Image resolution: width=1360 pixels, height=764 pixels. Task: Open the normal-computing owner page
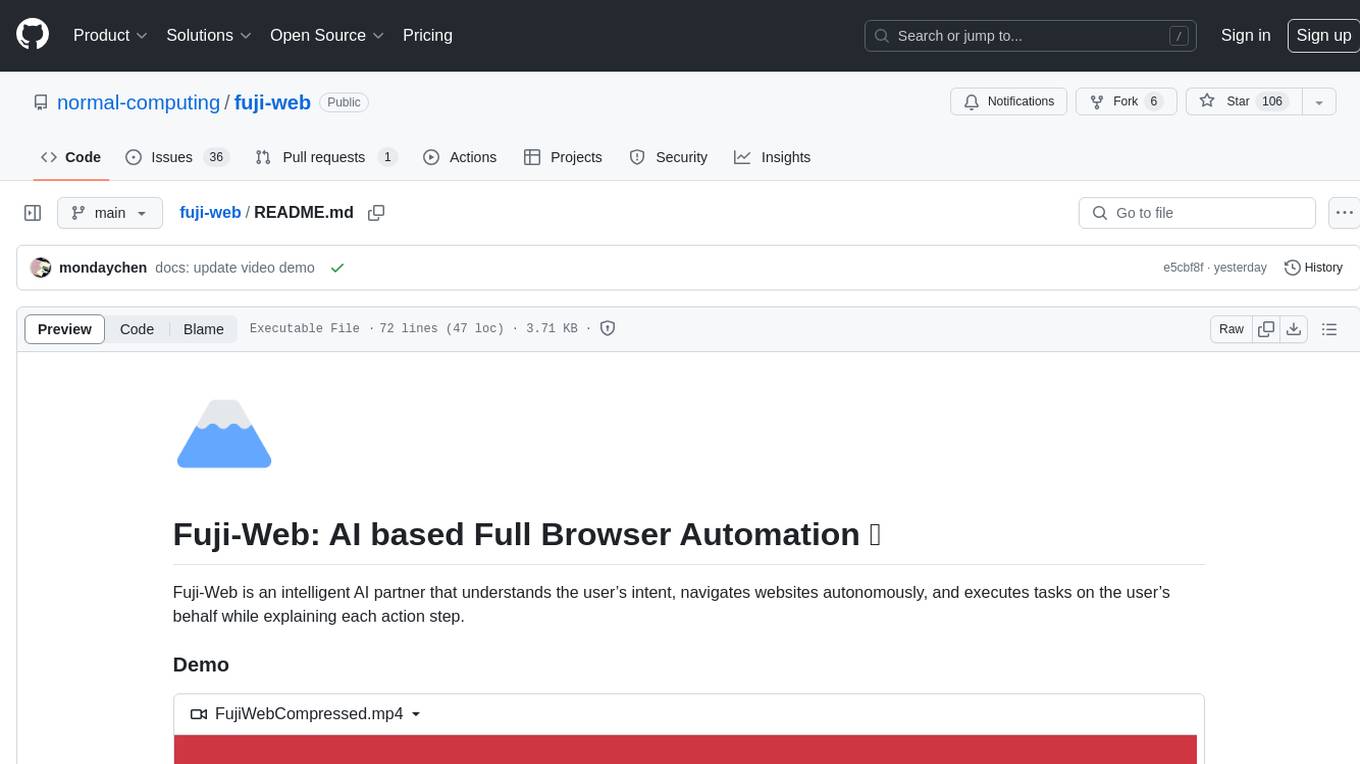138,102
